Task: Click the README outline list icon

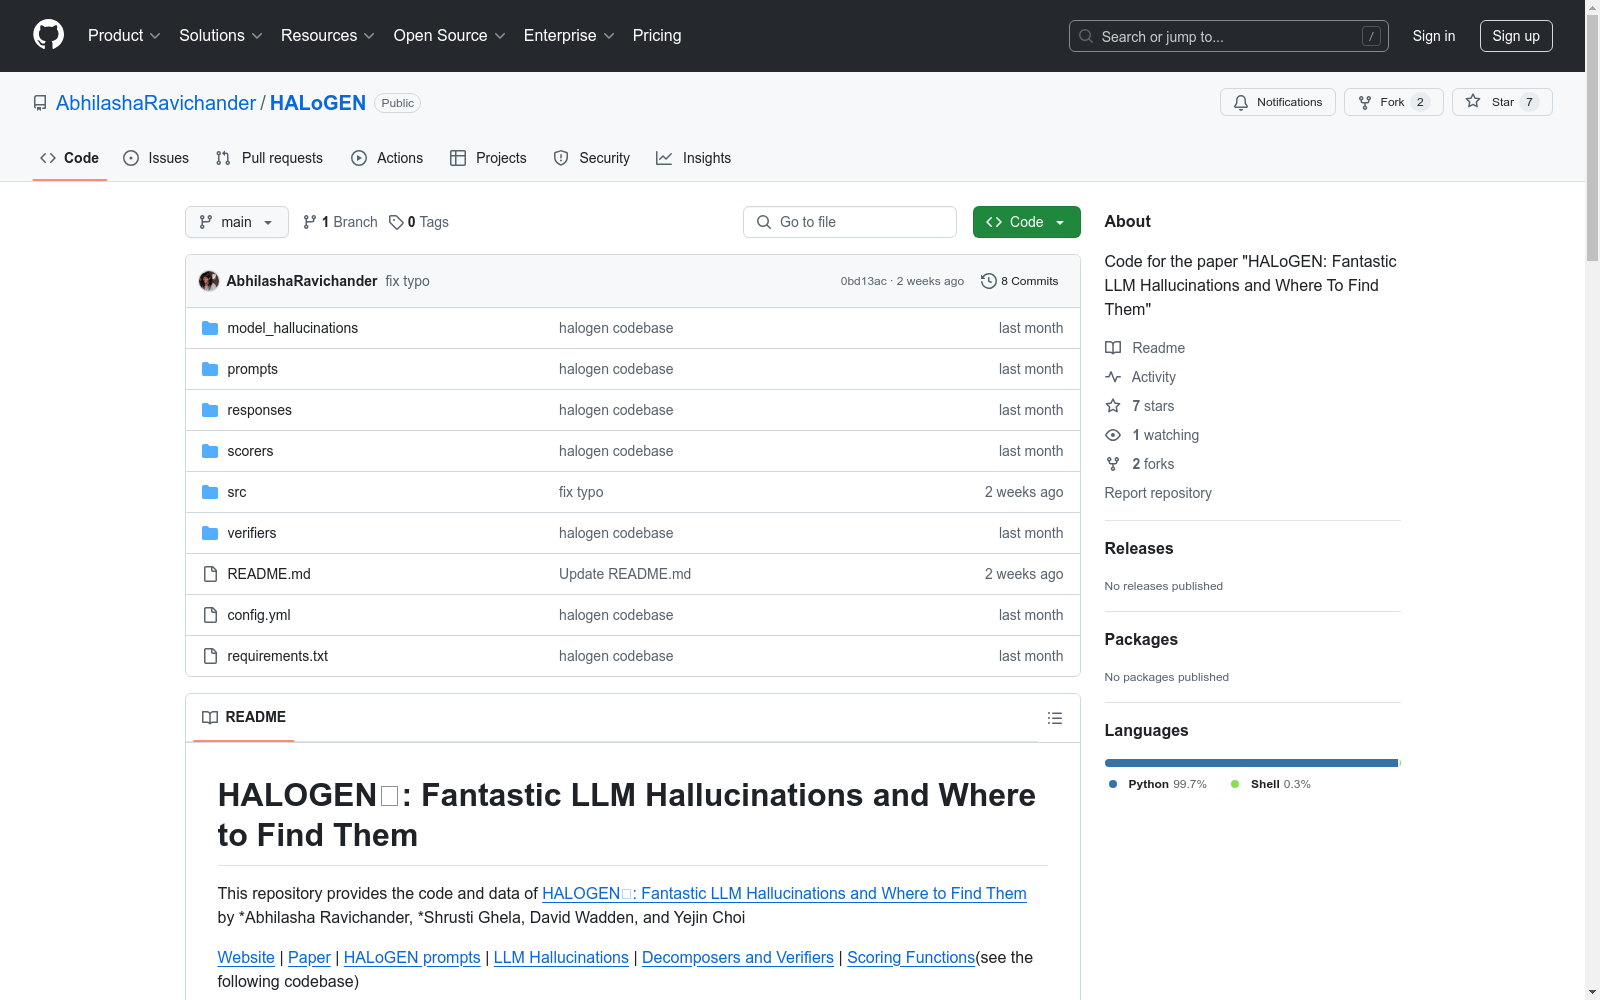Action: point(1054,718)
